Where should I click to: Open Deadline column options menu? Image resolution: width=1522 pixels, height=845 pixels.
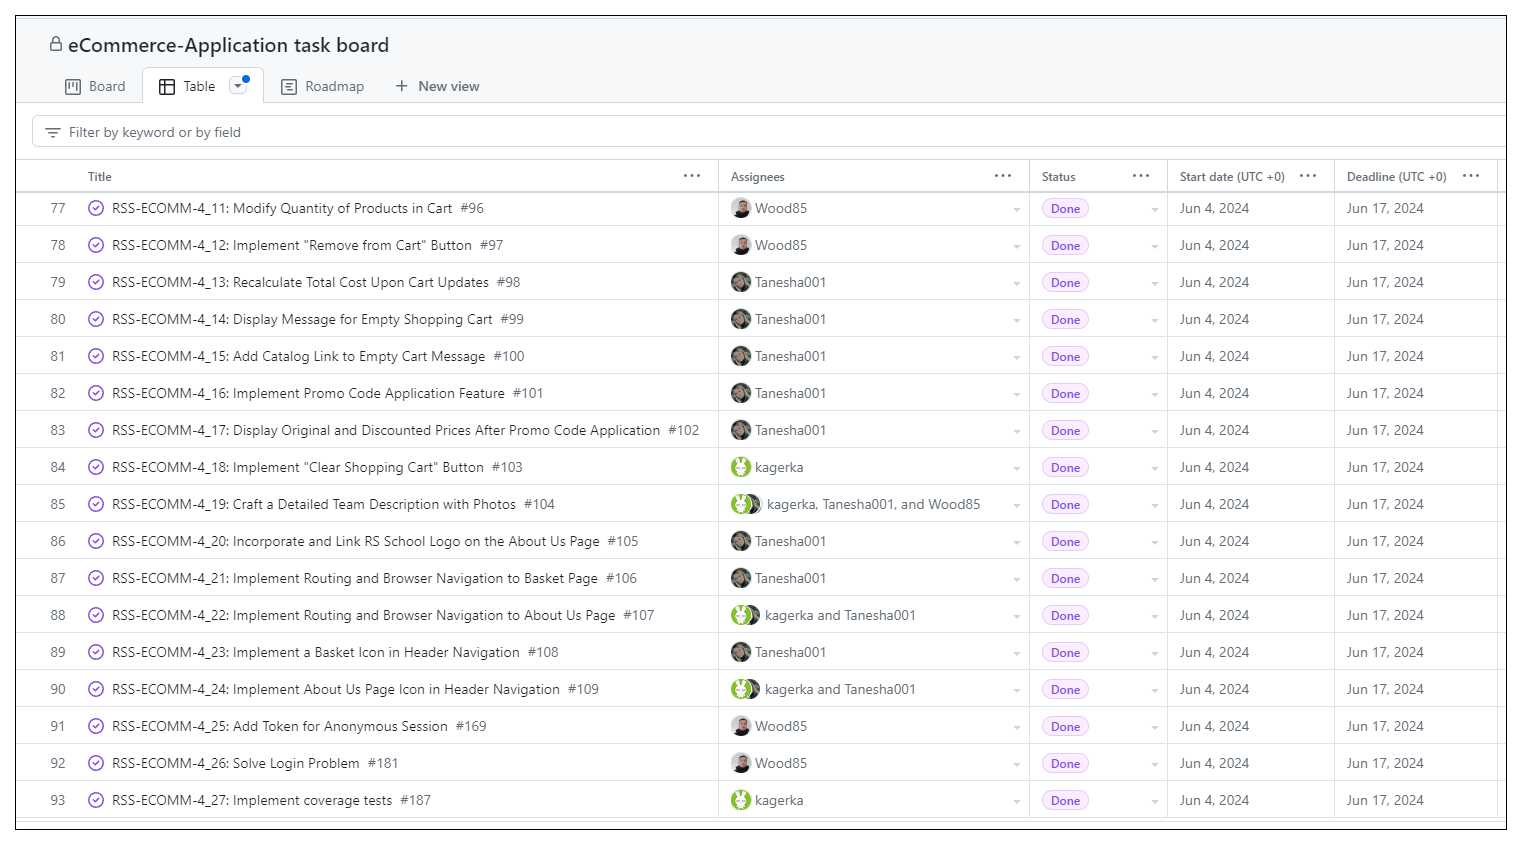1471,176
